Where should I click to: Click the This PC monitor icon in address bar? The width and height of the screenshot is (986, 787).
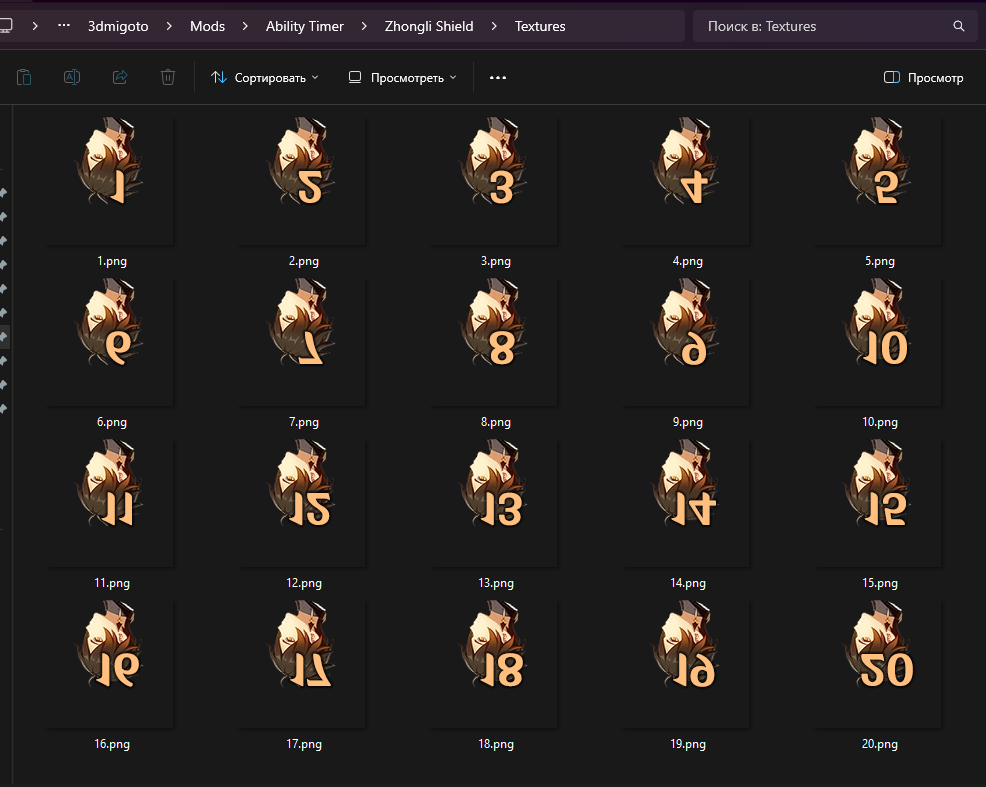tap(6, 26)
